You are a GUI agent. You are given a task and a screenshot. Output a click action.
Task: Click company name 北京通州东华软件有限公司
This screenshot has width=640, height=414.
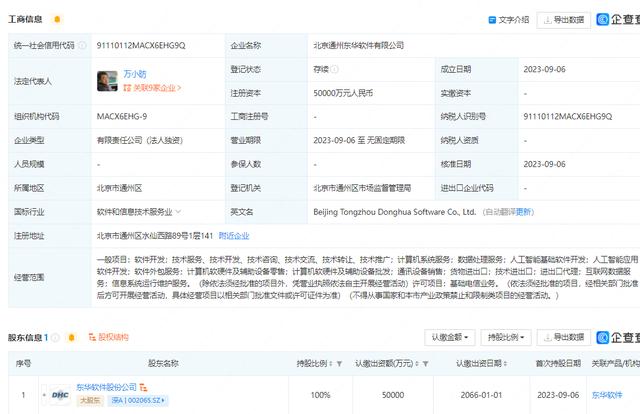coord(358,45)
